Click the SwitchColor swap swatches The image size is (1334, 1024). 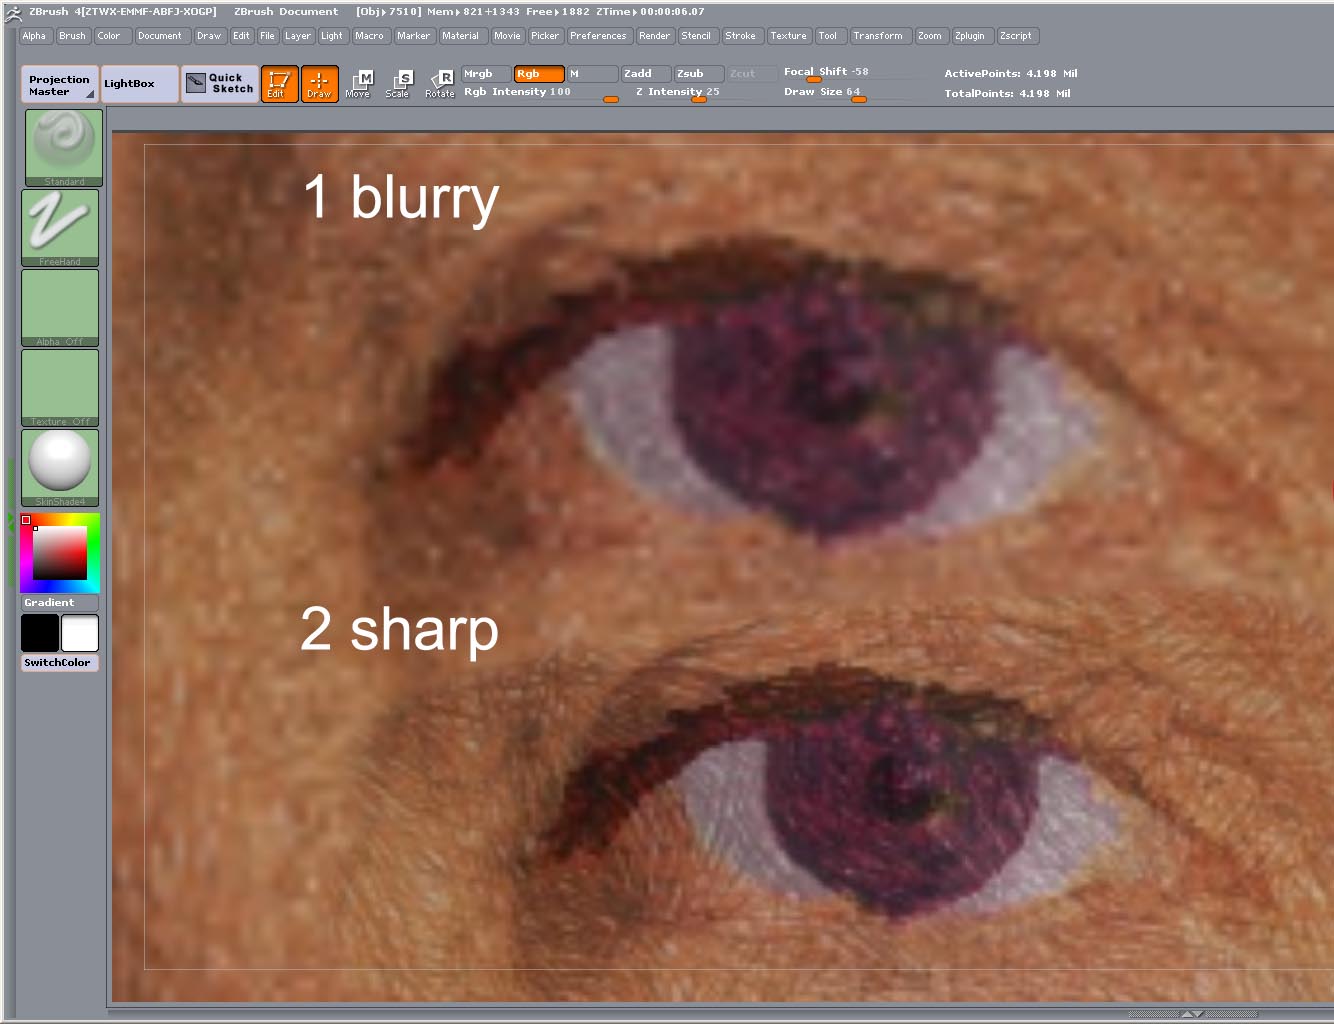59,662
